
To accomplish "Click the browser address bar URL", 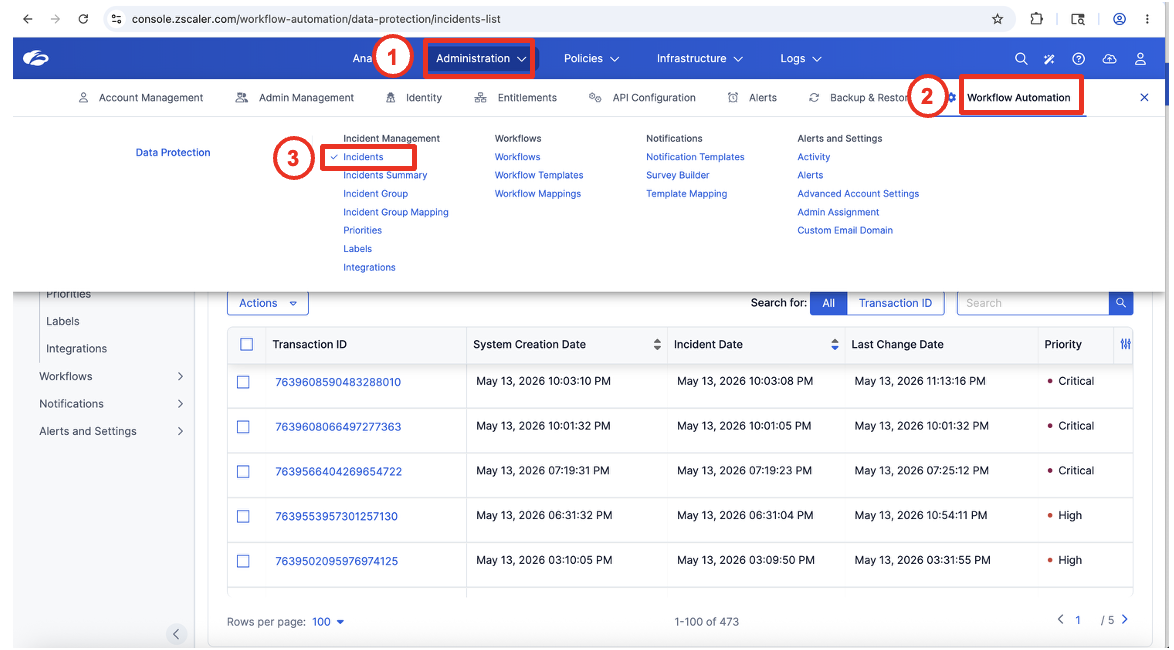I will click(316, 19).
